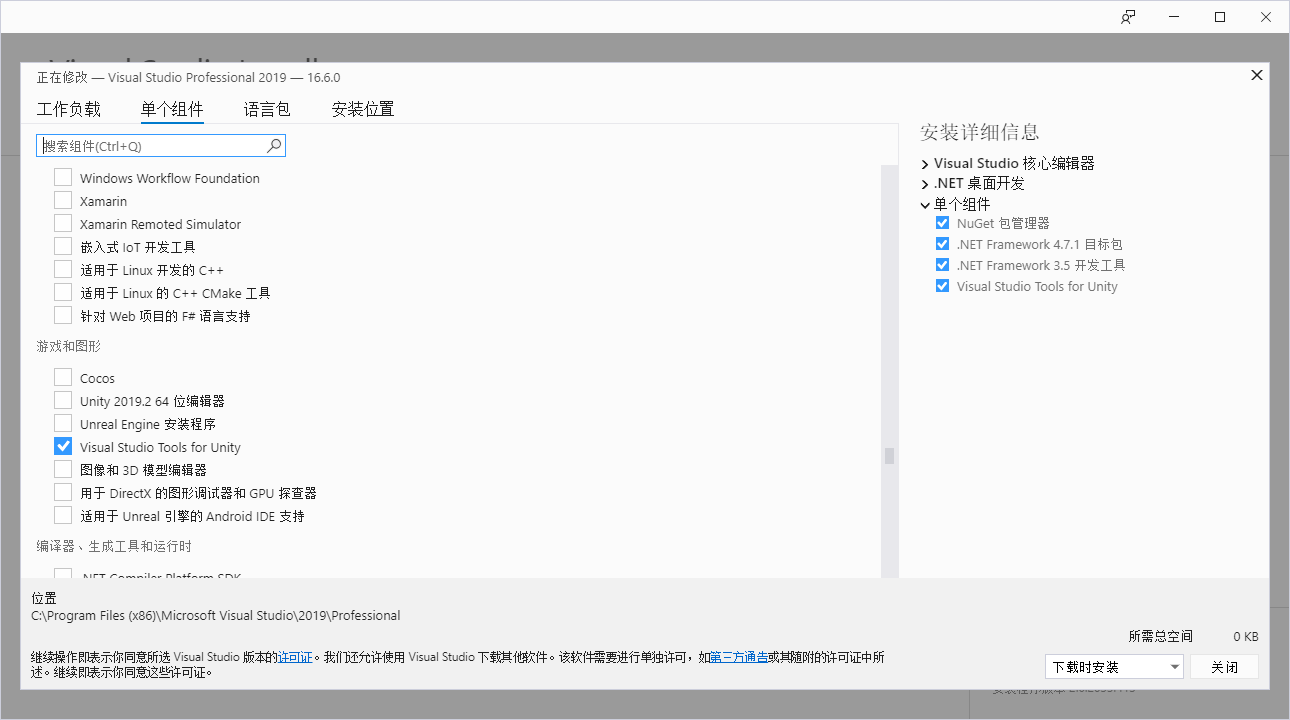Close the modify dialog with X
The height and width of the screenshot is (720, 1290).
1257,75
